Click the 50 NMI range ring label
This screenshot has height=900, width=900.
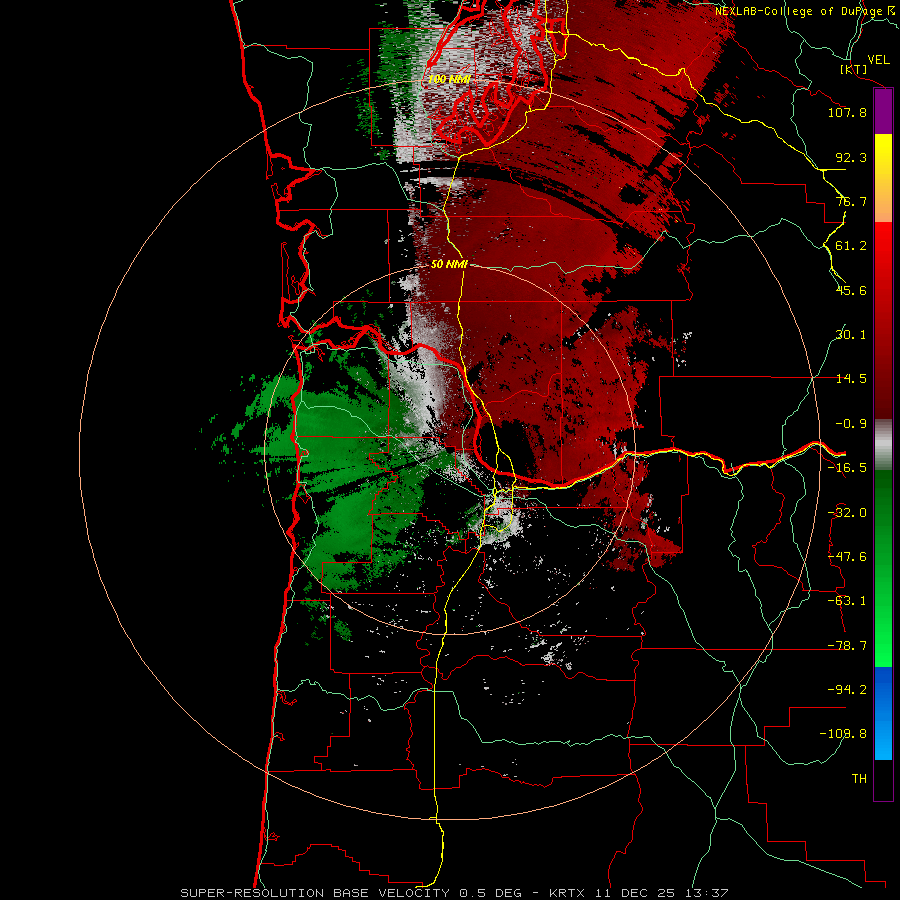click(x=449, y=264)
